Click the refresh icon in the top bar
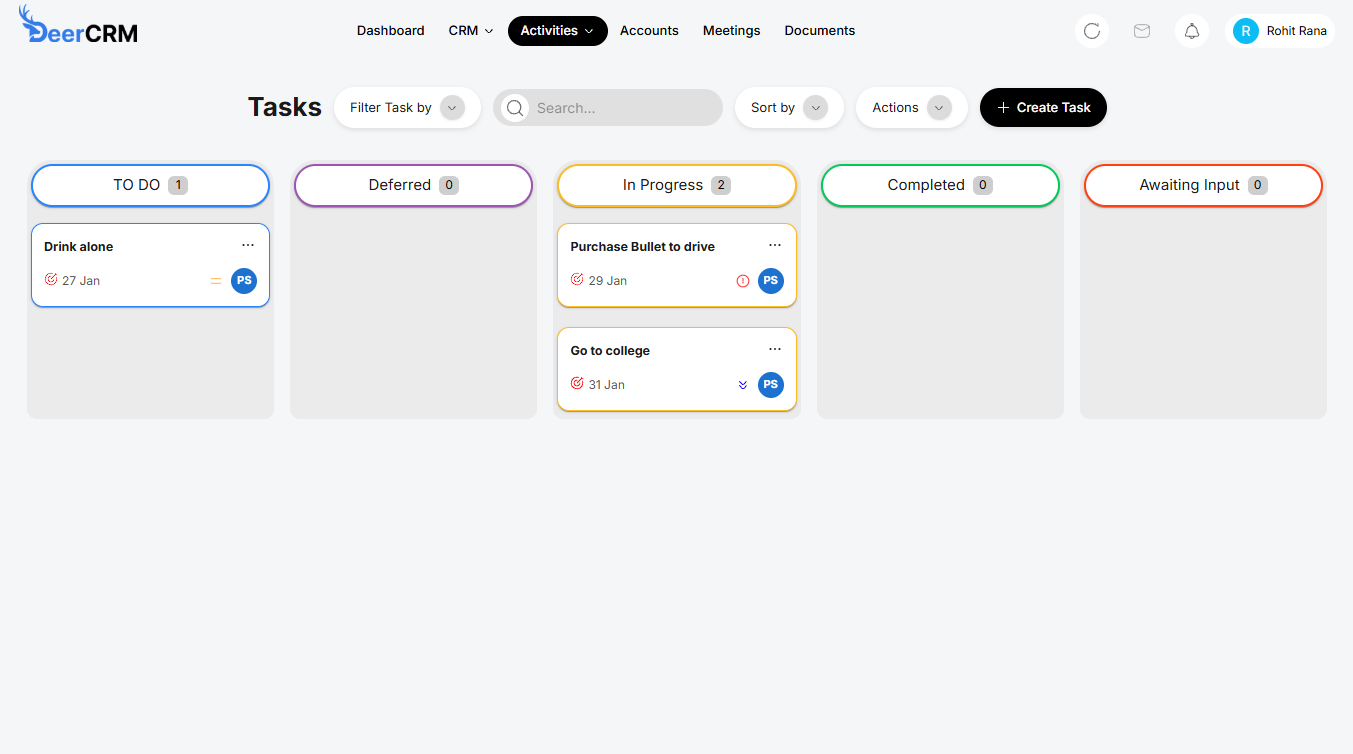This screenshot has height=754, width=1353. 1091,31
